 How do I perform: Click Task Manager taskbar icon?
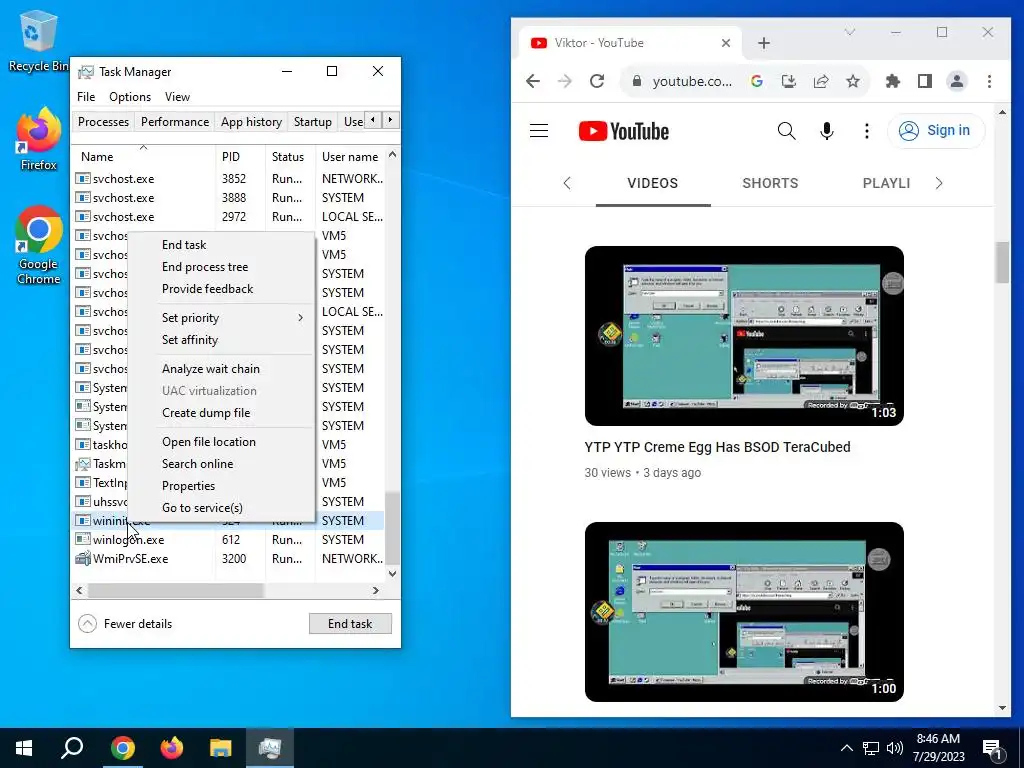coord(270,748)
